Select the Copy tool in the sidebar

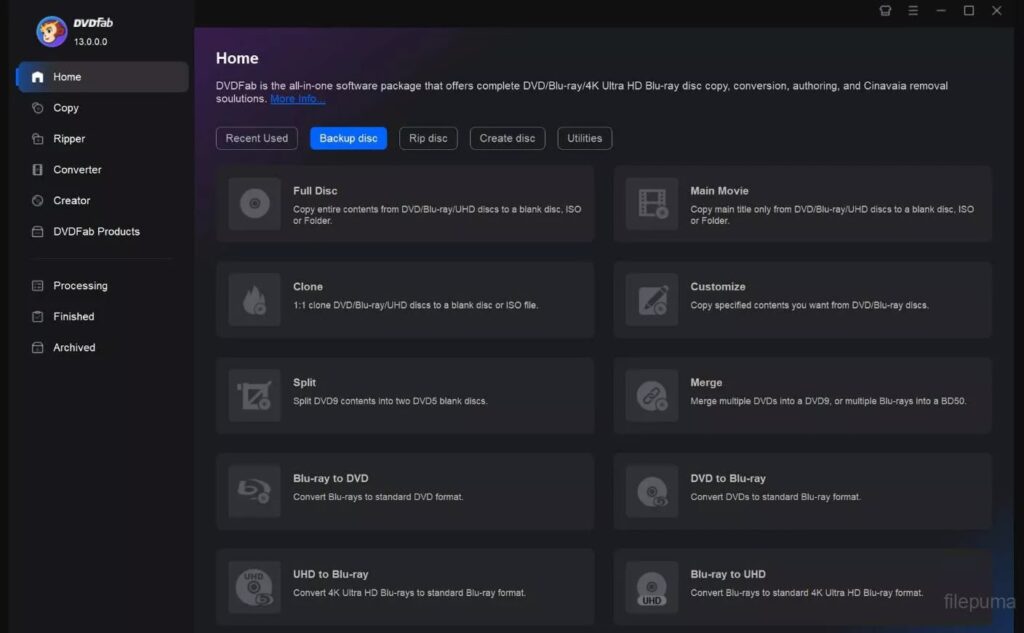(x=66, y=107)
